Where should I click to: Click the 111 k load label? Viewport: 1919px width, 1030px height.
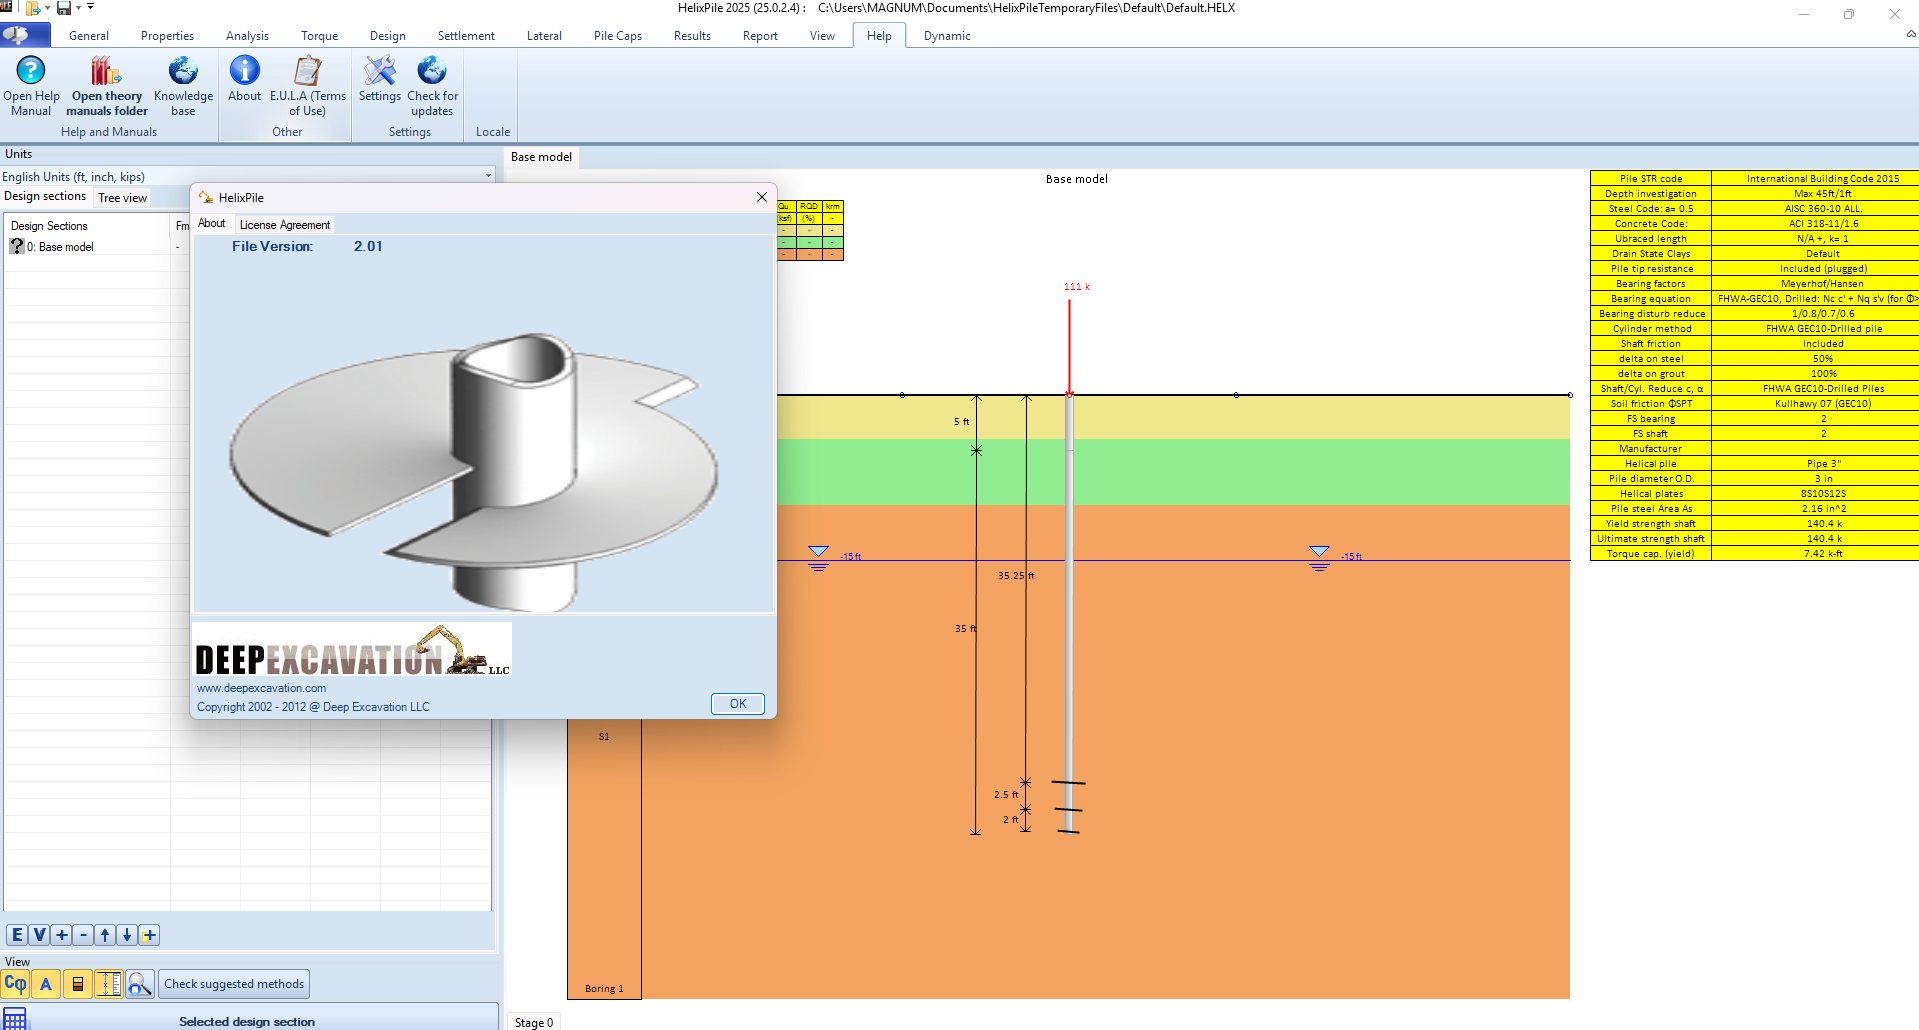pos(1076,287)
